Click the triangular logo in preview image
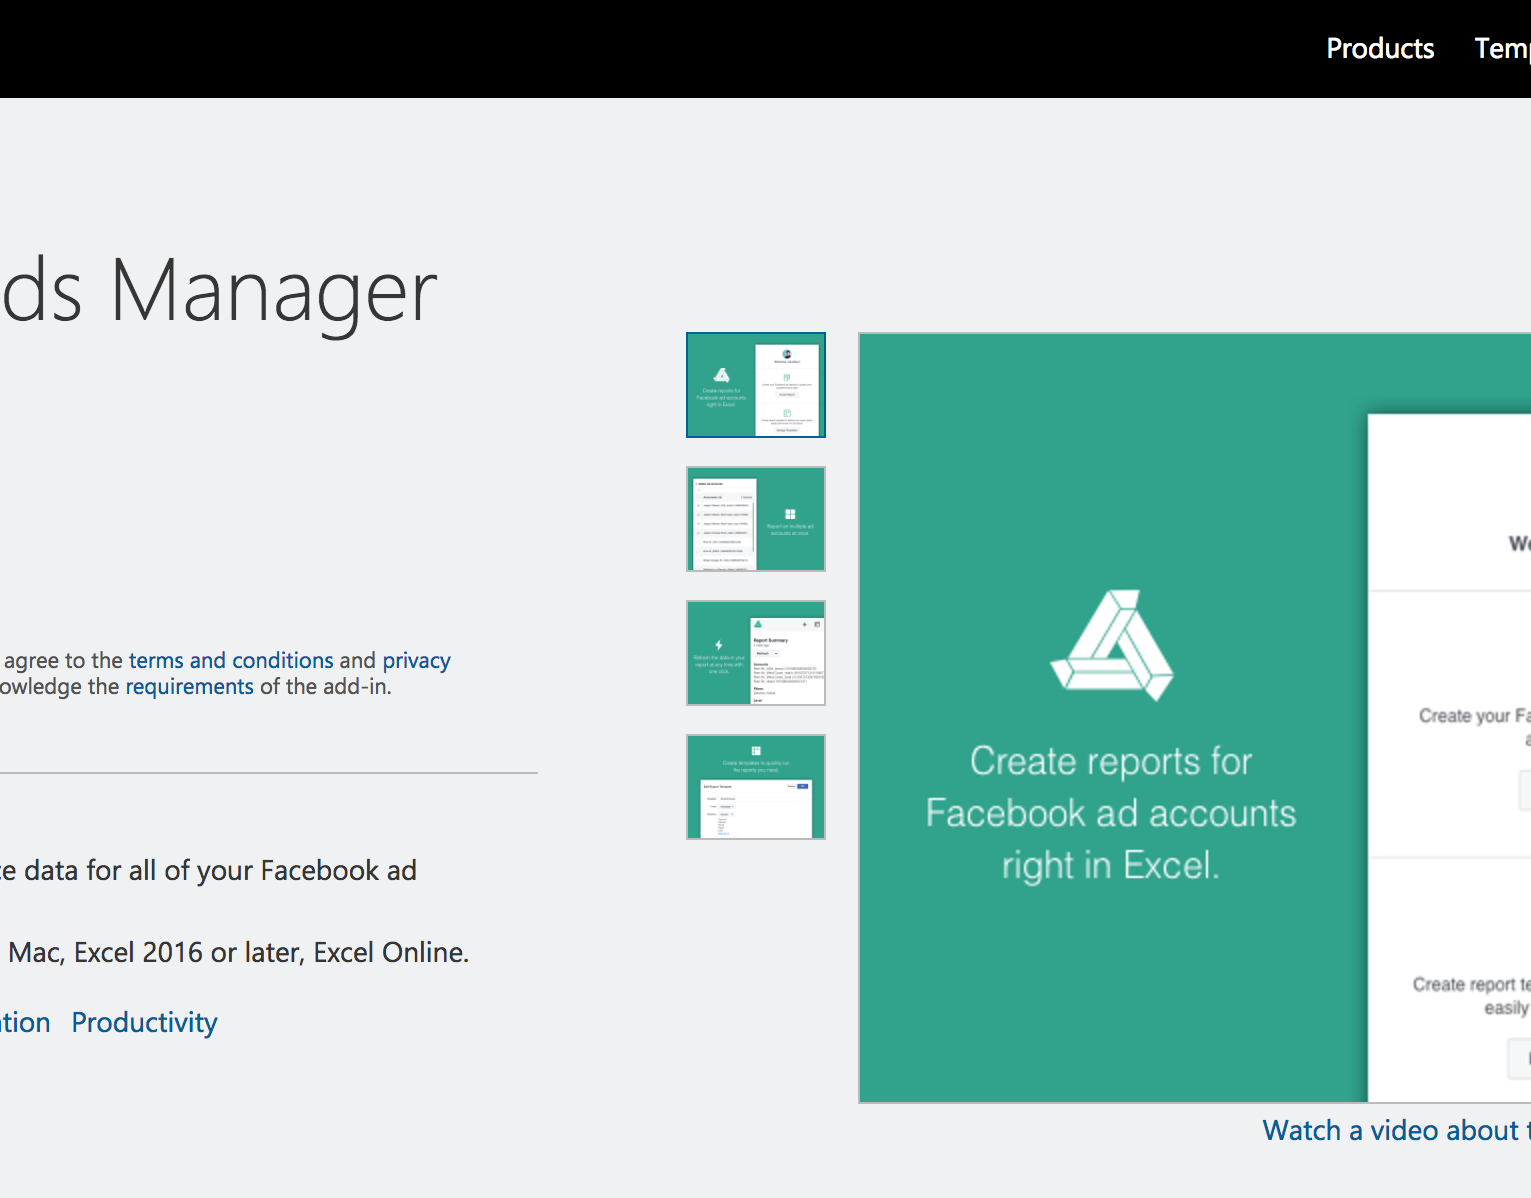The image size is (1531, 1198). pyautogui.click(x=1111, y=645)
